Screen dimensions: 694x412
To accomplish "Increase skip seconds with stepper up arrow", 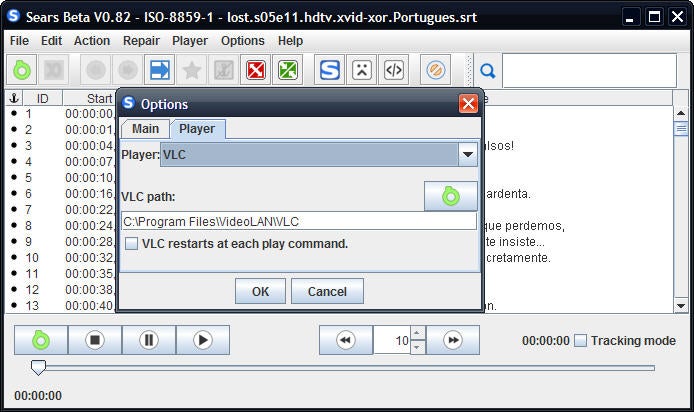I will pyautogui.click(x=416, y=333).
